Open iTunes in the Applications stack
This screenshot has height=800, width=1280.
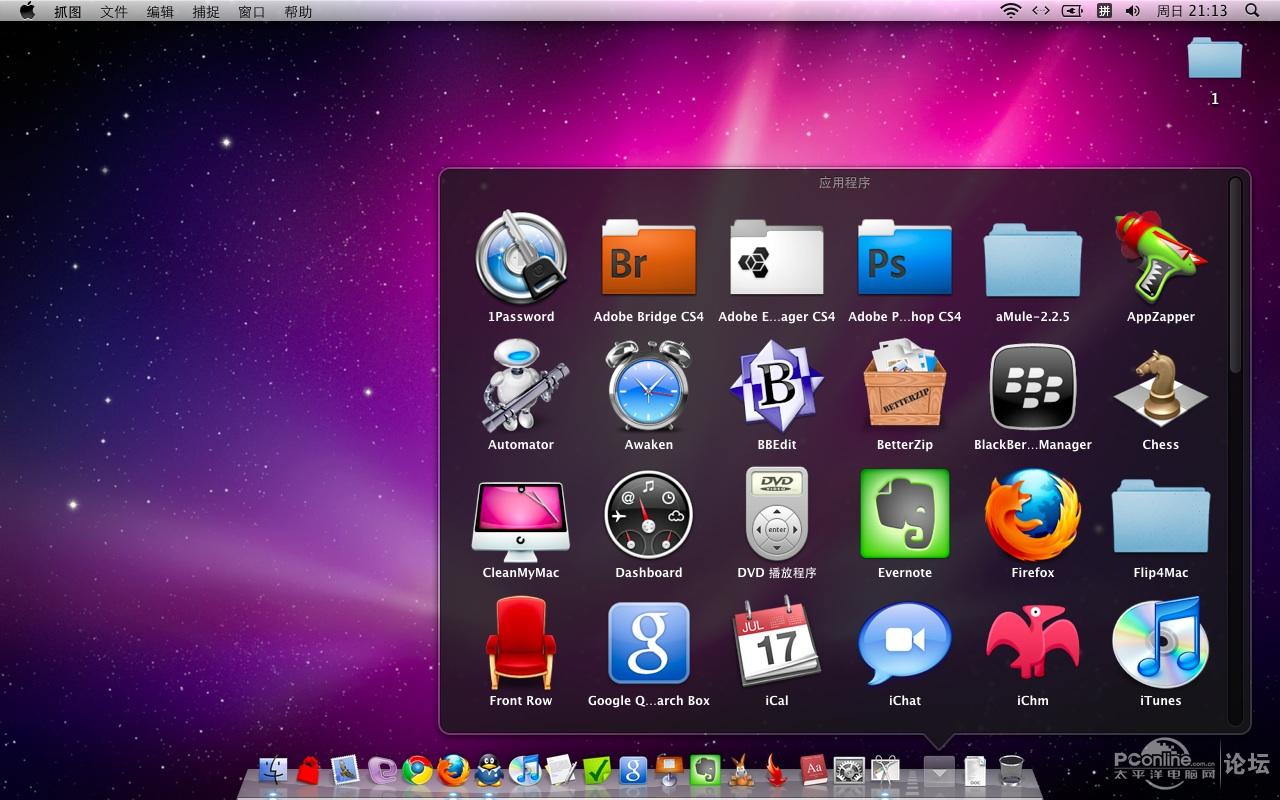click(x=1161, y=642)
